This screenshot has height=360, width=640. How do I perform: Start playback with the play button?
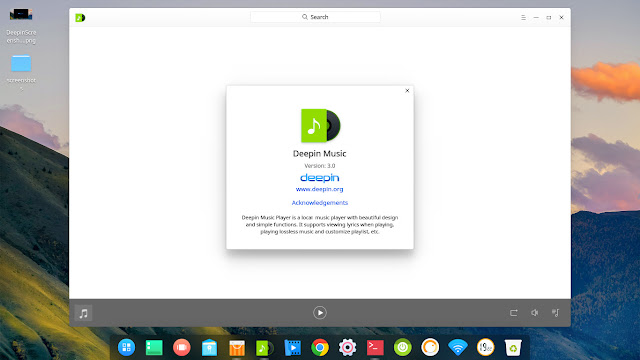click(320, 313)
